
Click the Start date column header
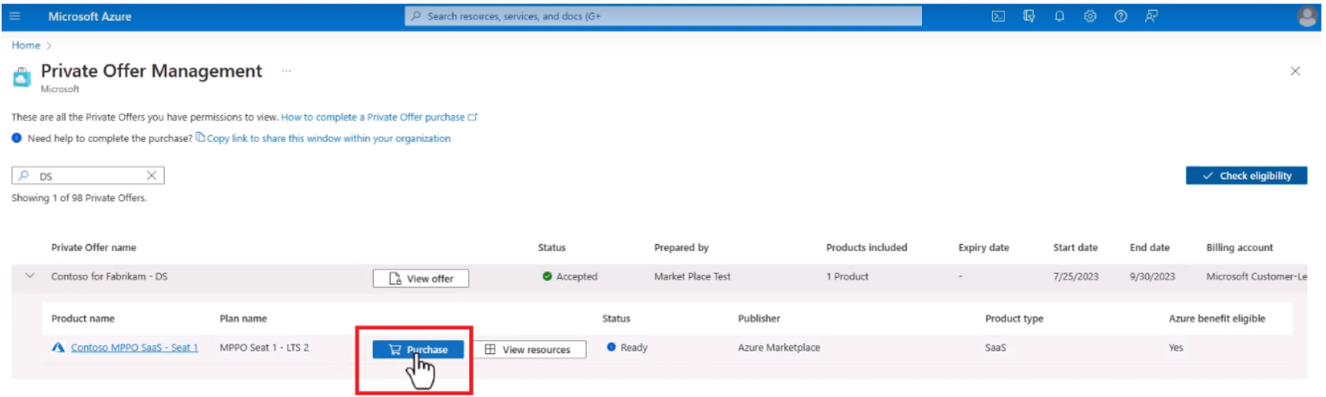[1075, 247]
